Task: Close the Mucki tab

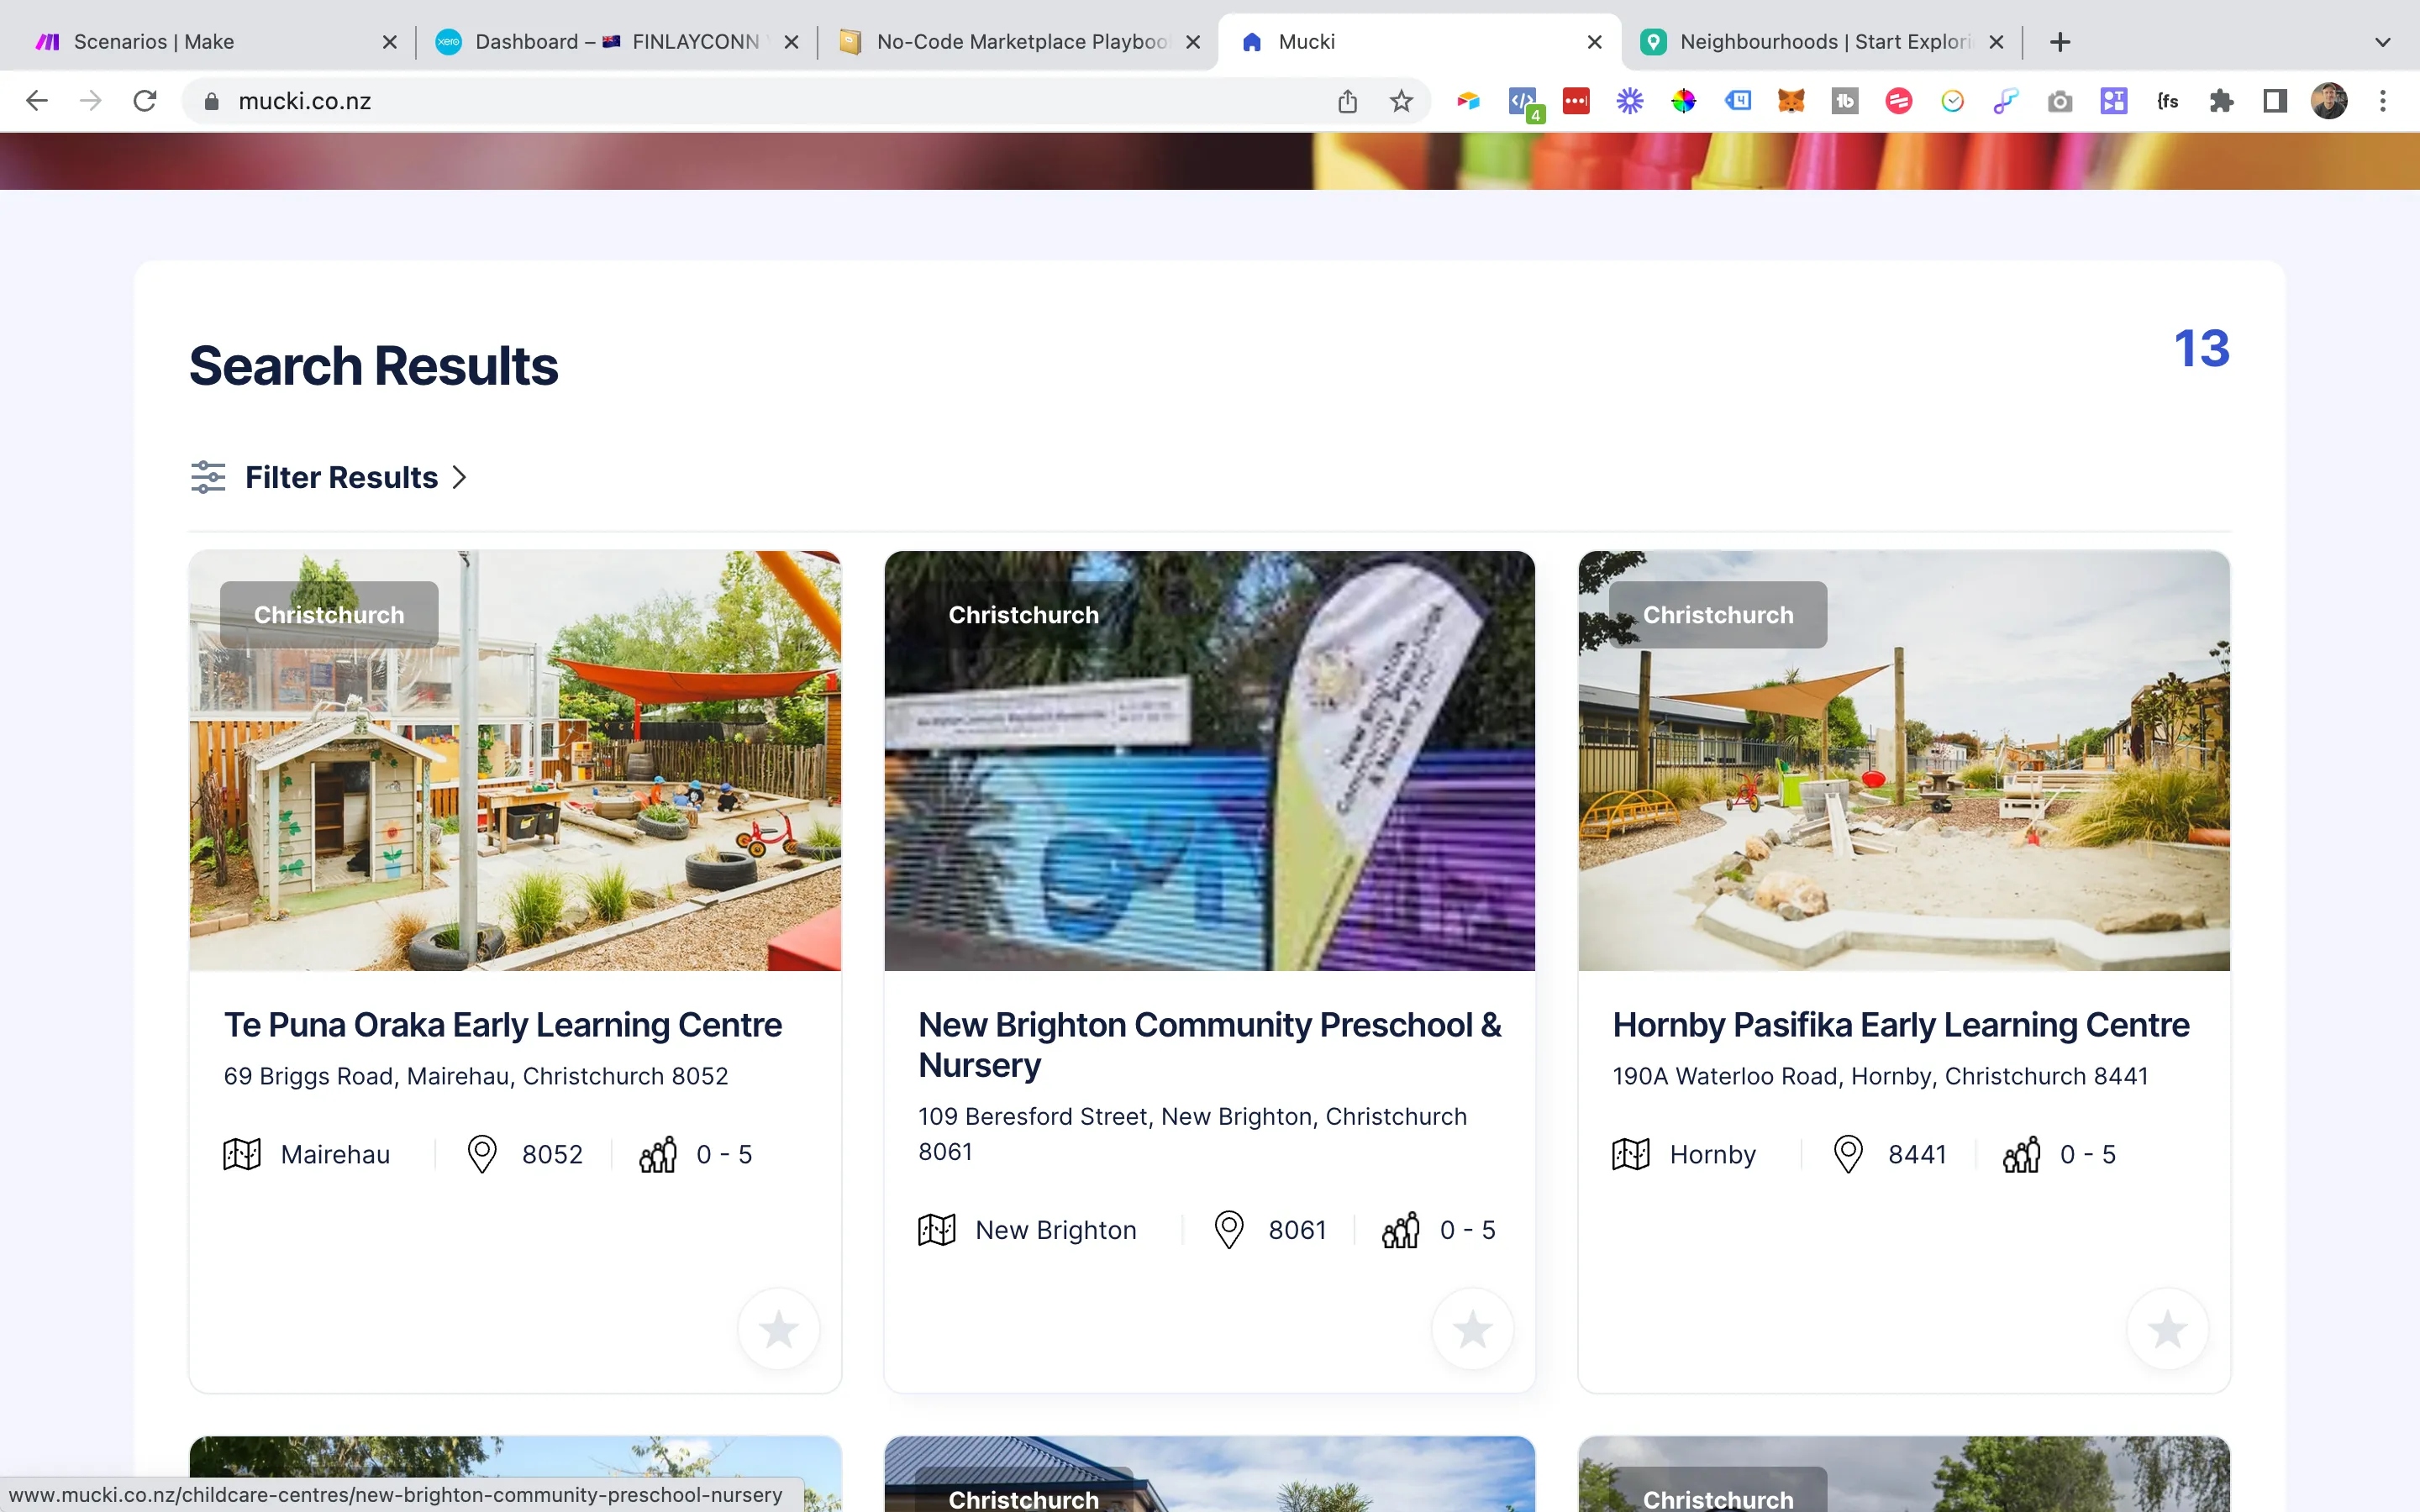Action: (x=1594, y=42)
